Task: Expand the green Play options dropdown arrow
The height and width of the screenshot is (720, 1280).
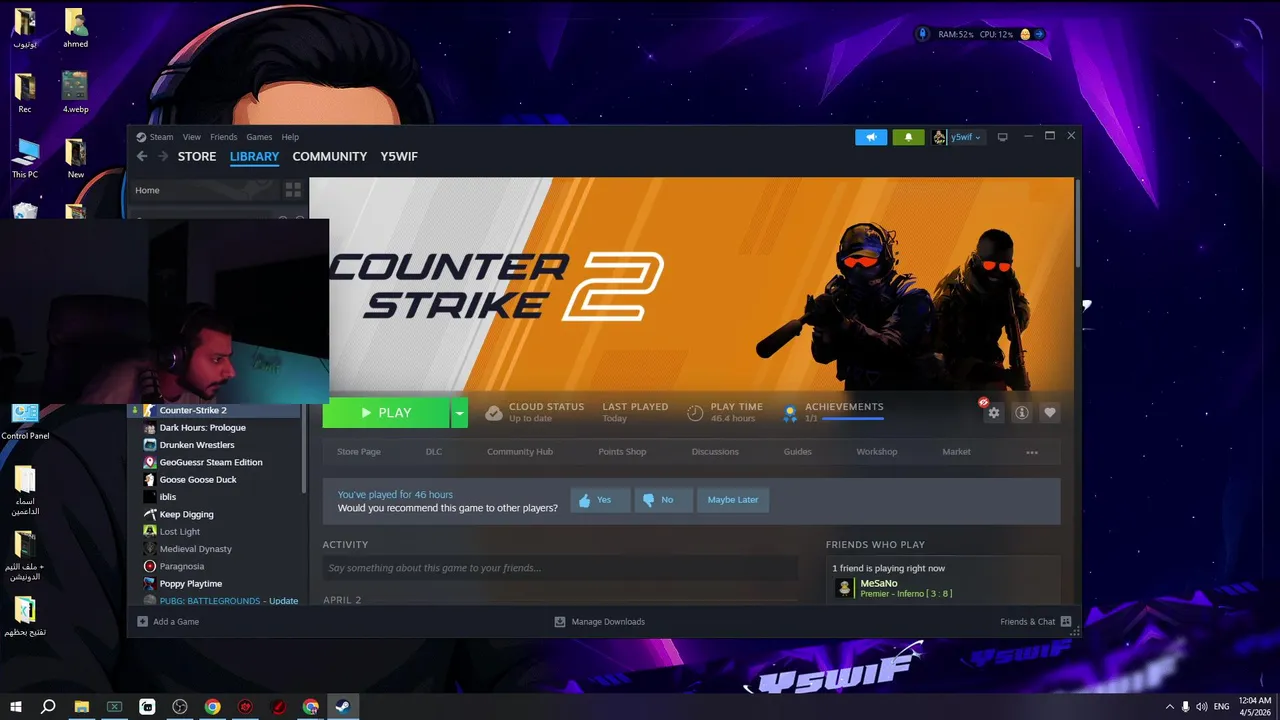Action: tap(459, 412)
